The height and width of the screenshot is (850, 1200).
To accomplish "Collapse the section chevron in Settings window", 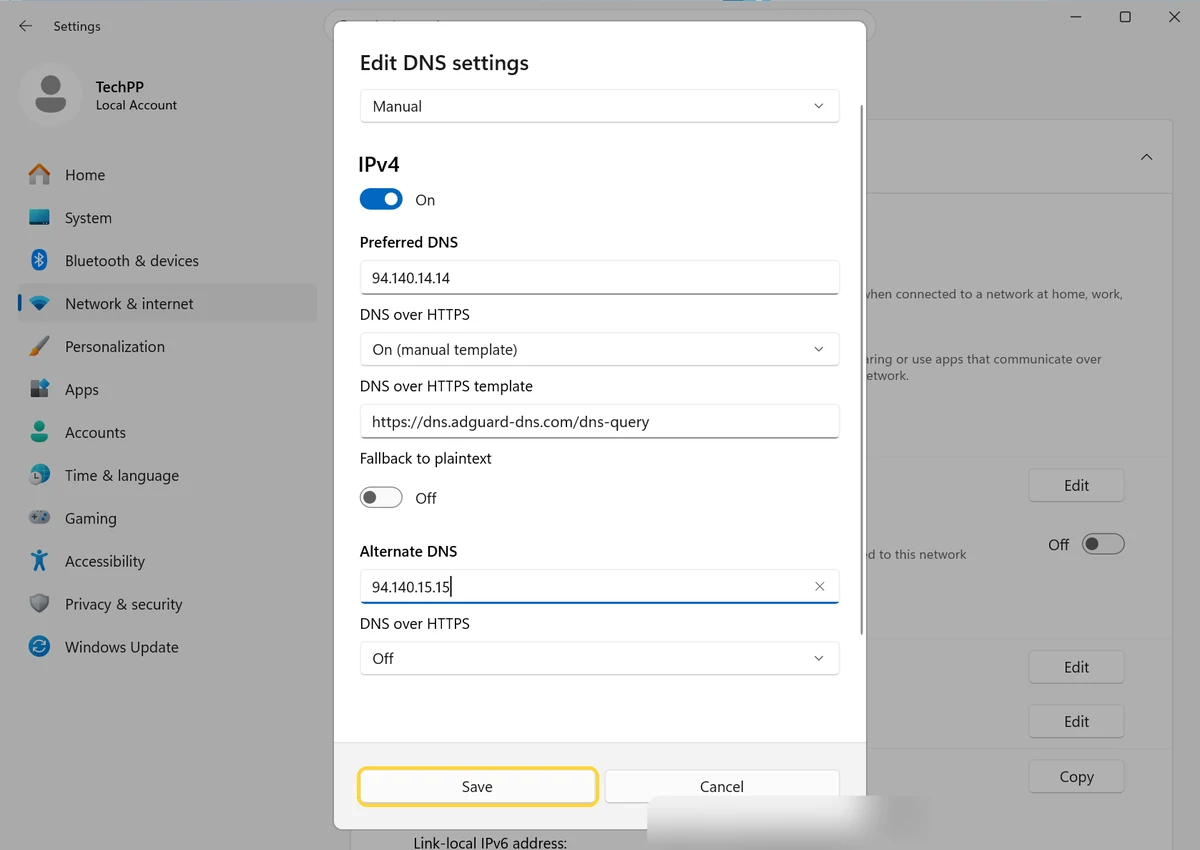I will [1146, 157].
